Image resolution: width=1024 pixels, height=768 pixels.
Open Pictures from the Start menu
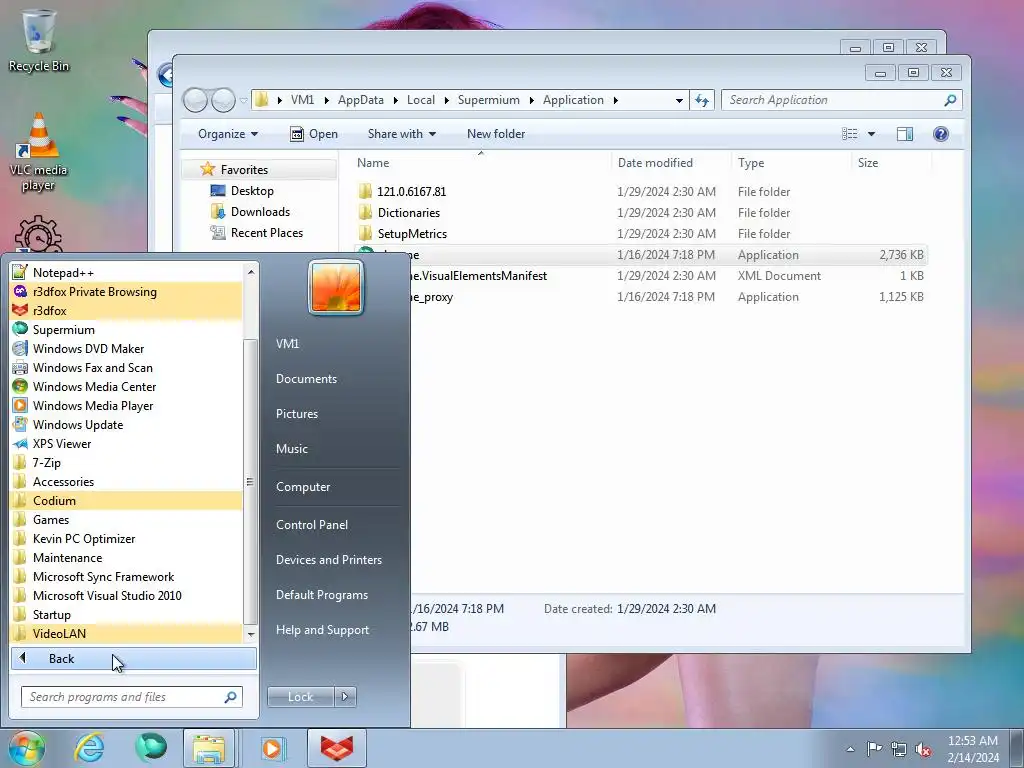tap(296, 413)
